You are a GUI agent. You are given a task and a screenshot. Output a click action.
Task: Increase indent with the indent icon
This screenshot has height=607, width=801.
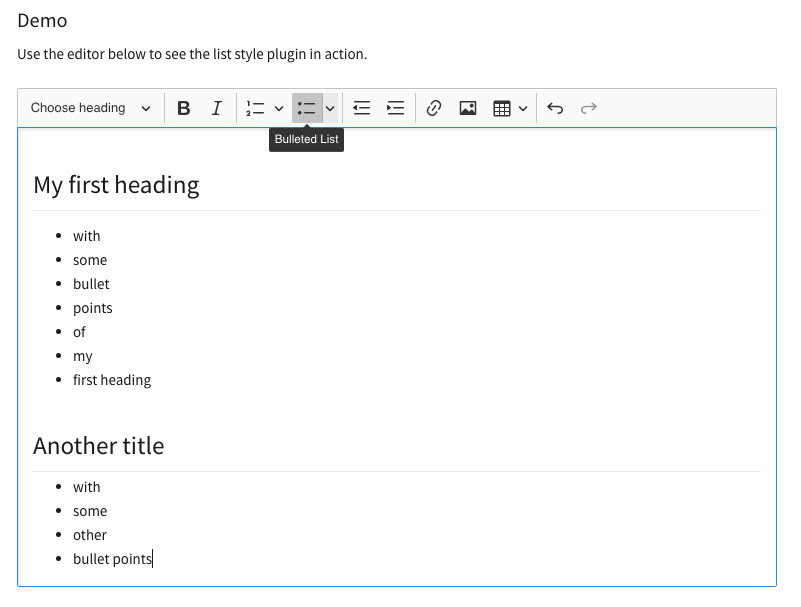(x=395, y=108)
